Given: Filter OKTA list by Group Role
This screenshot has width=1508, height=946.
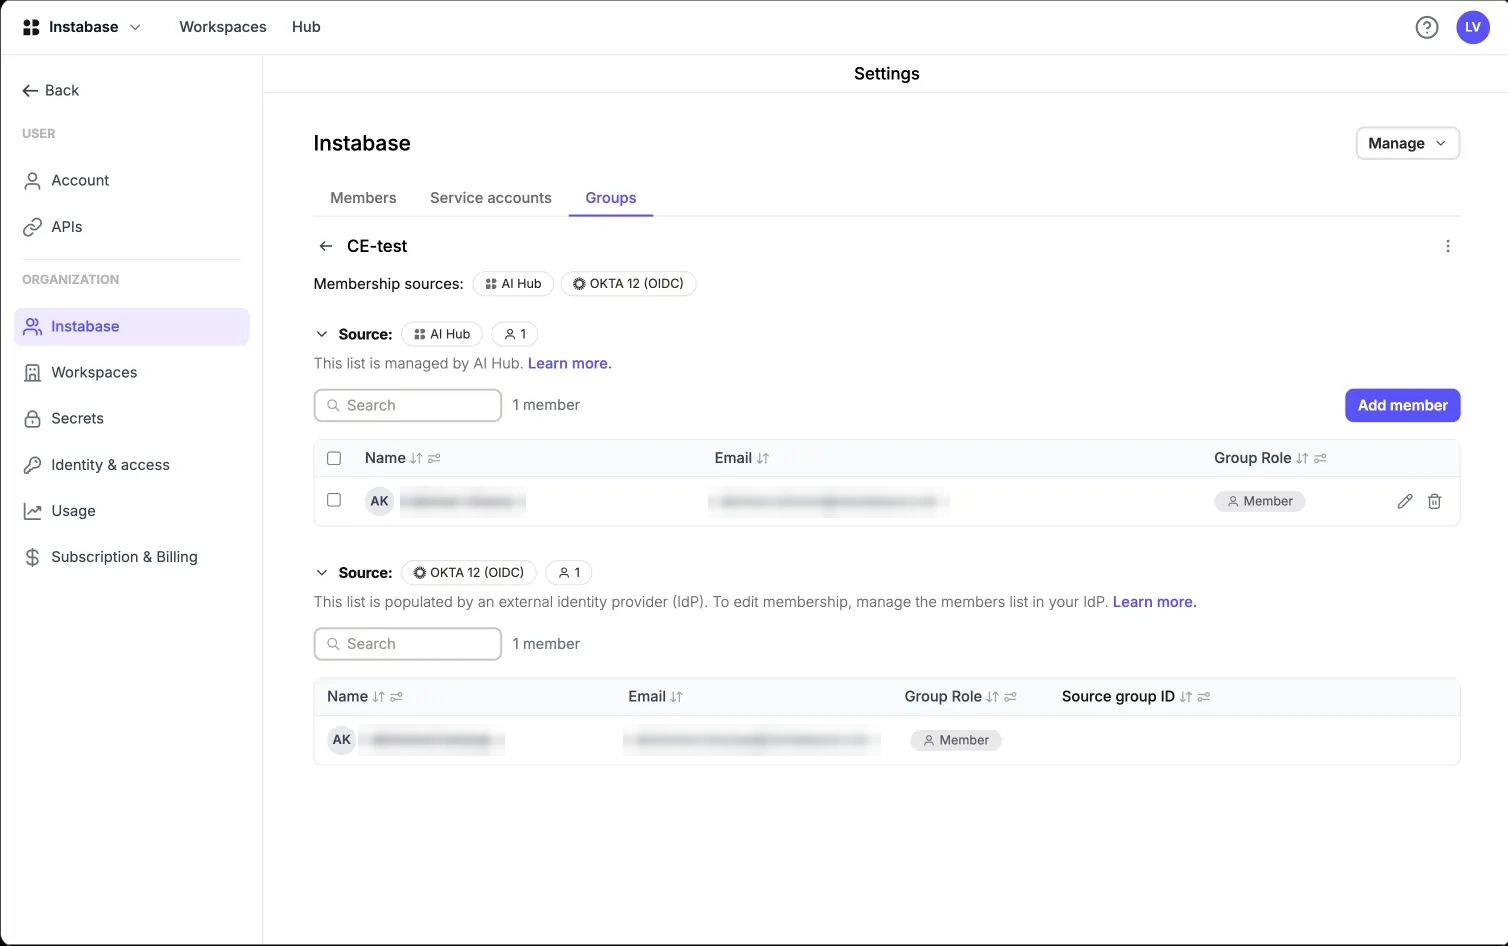Looking at the screenshot, I should pos(1010,697).
